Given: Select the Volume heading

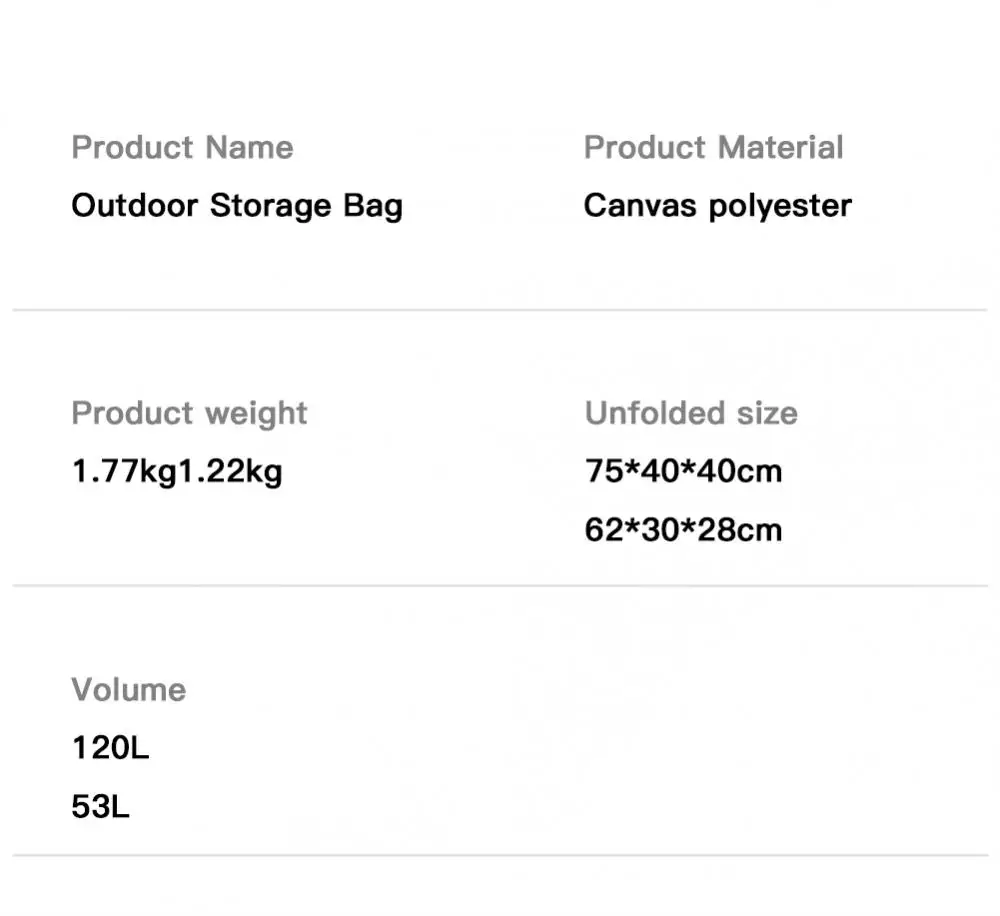Looking at the screenshot, I should point(128,689).
